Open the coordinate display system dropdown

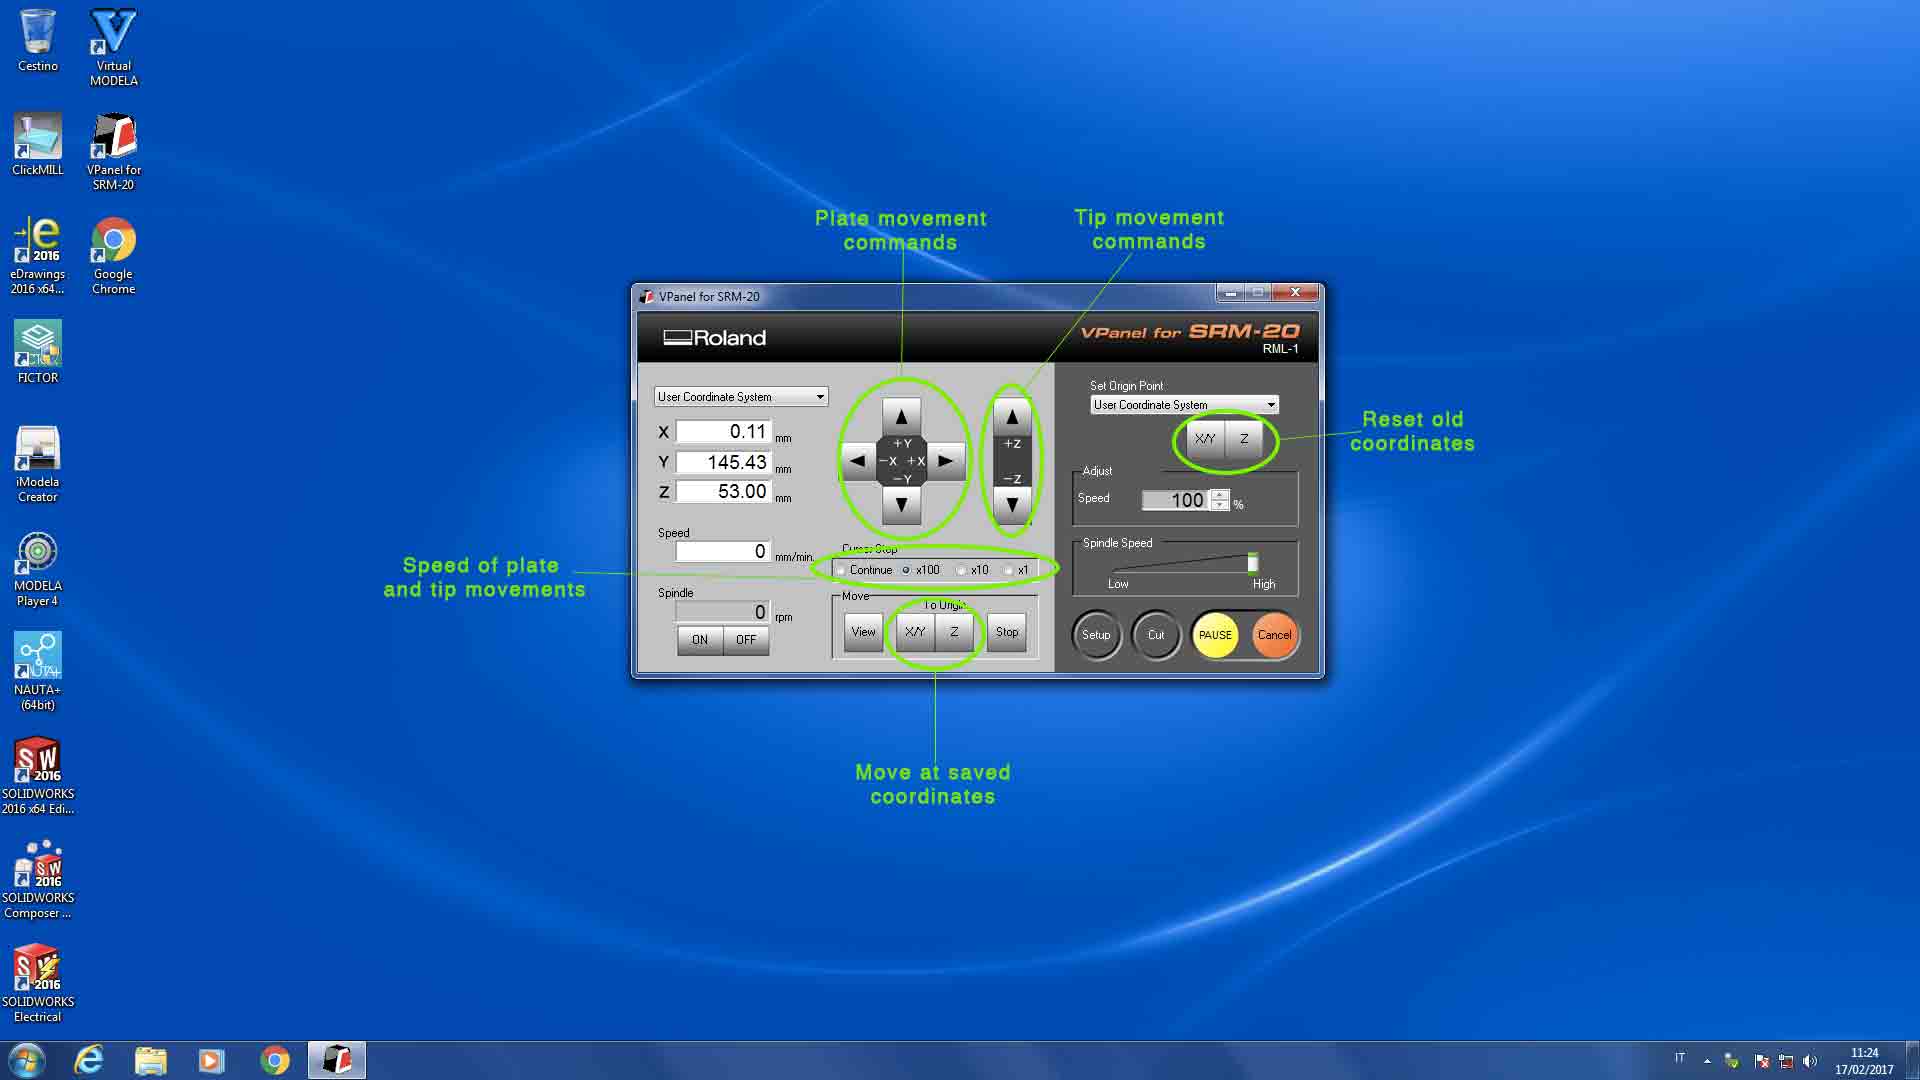click(x=741, y=397)
